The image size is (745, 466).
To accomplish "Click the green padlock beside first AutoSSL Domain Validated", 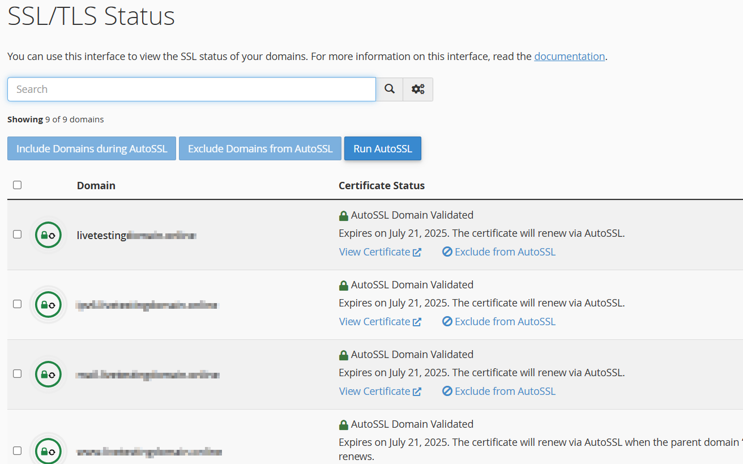I will coord(344,216).
